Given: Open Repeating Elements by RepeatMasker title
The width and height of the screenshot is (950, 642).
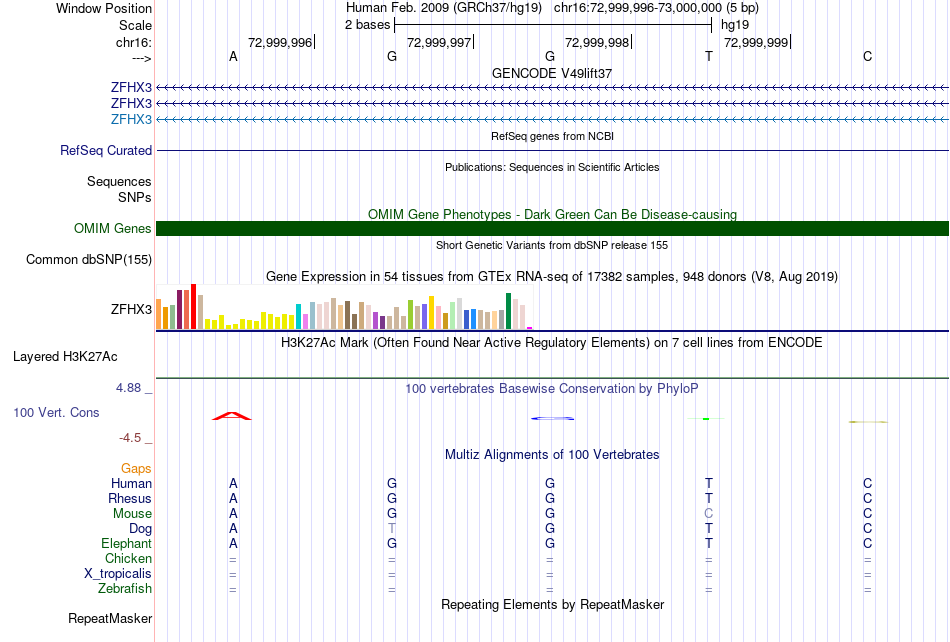Looking at the screenshot, I should click(552, 604).
